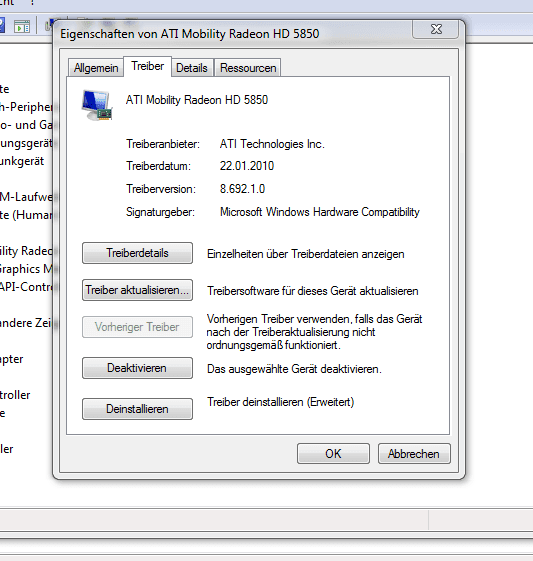Select the Treiber tab
The width and height of the screenshot is (533, 561).
[x=147, y=66]
